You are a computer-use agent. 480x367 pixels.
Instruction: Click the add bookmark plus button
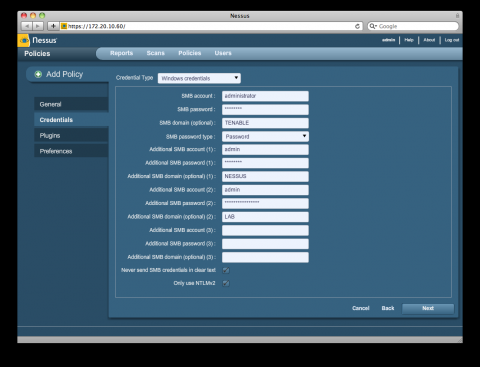click(x=53, y=26)
